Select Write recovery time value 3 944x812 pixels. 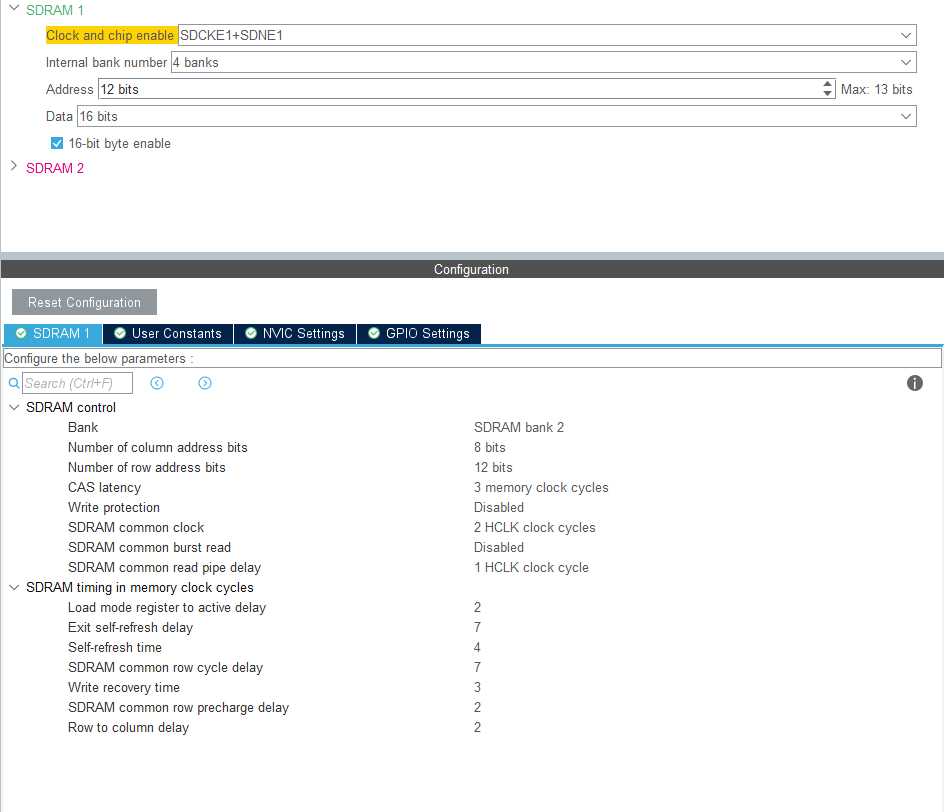click(477, 687)
